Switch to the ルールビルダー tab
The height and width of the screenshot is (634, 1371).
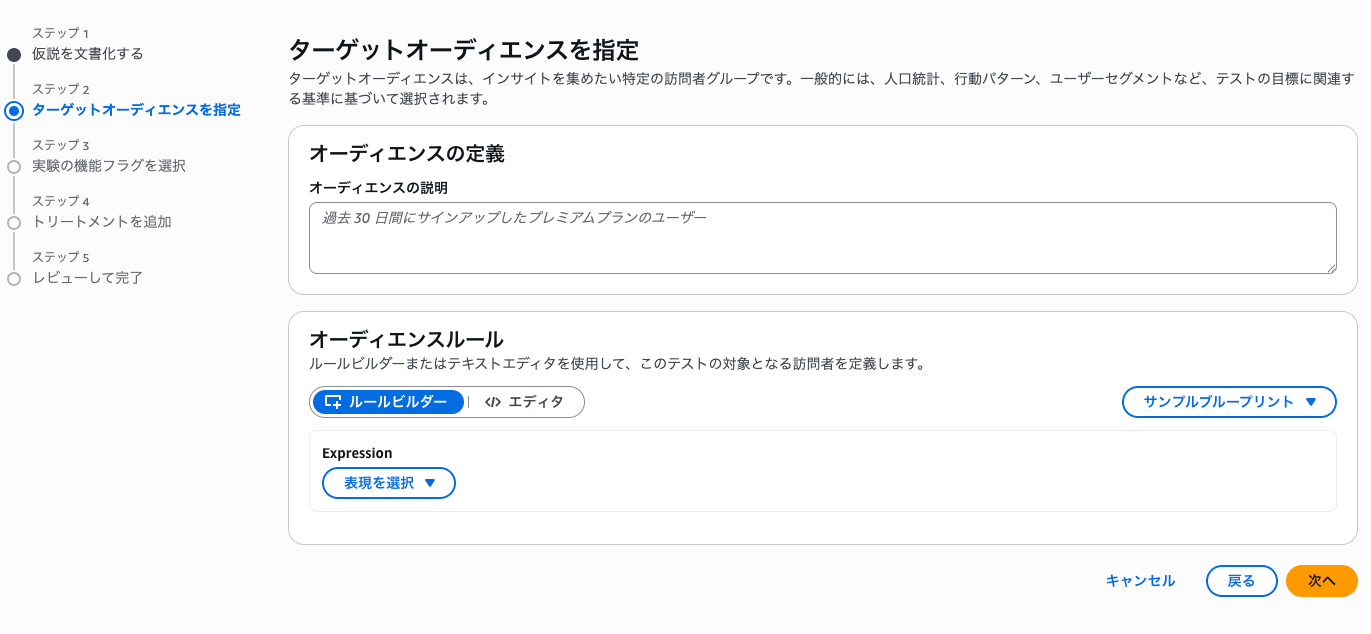[388, 402]
